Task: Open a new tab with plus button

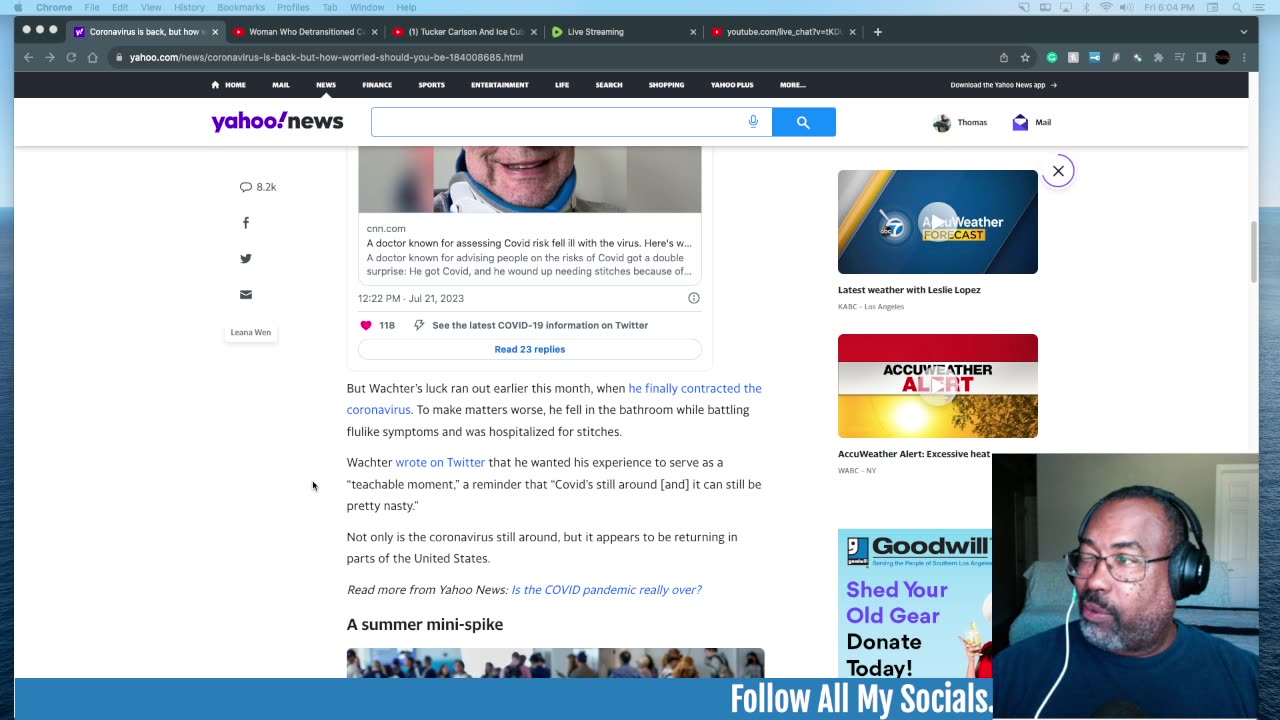Action: coord(877,32)
